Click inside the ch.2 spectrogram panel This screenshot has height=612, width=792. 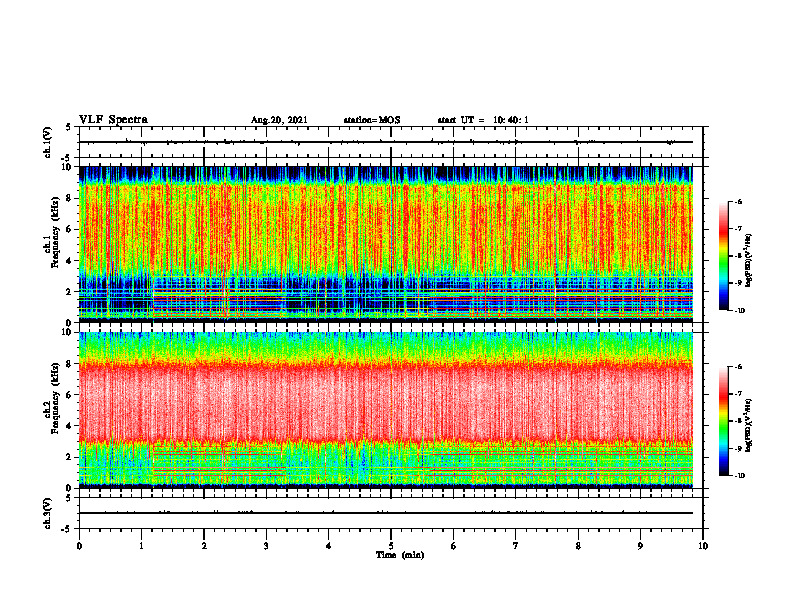coord(386,410)
